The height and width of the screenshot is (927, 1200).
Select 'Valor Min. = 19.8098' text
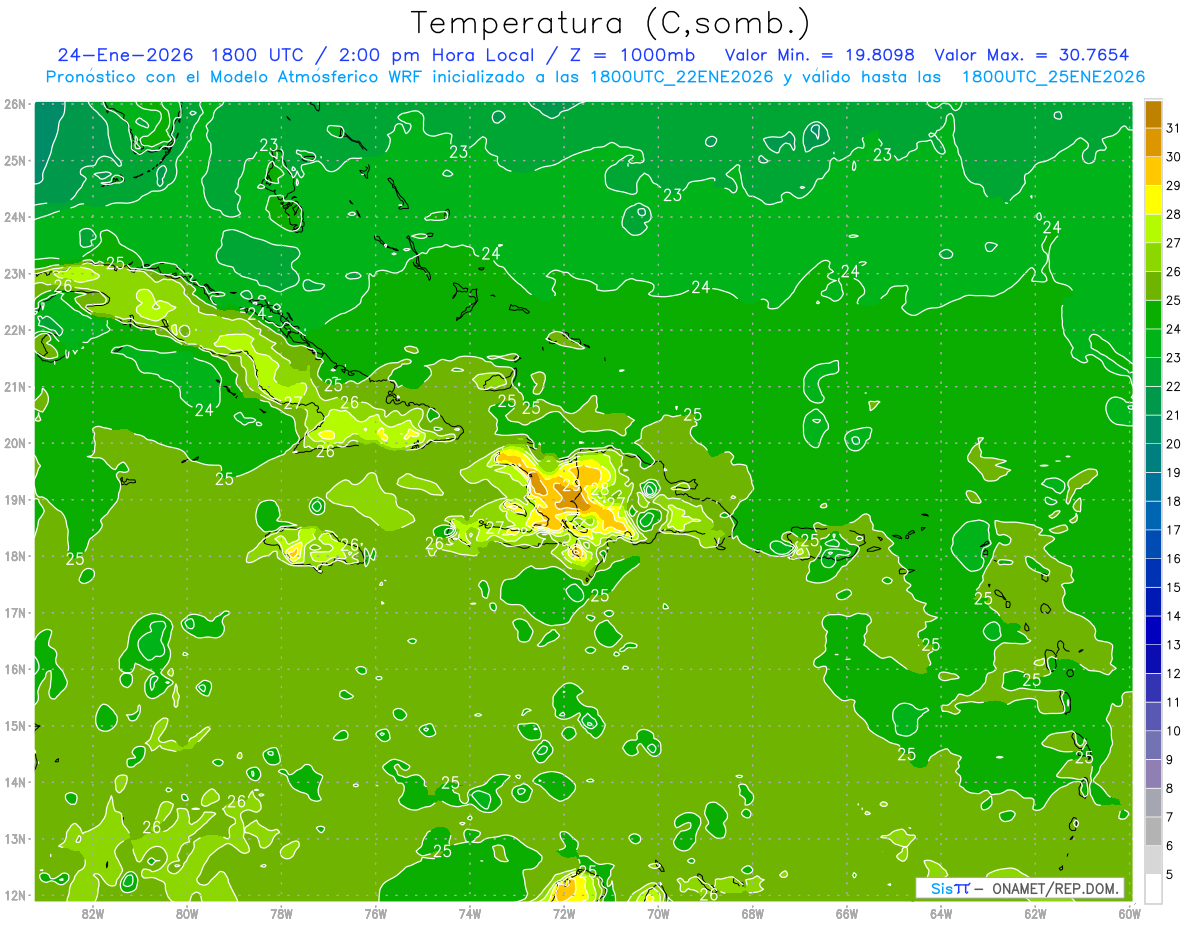(819, 55)
